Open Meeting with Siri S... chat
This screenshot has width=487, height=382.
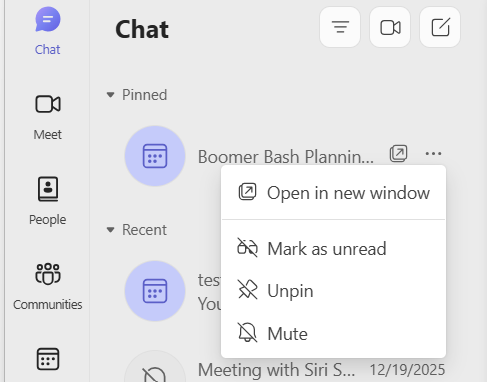276,370
